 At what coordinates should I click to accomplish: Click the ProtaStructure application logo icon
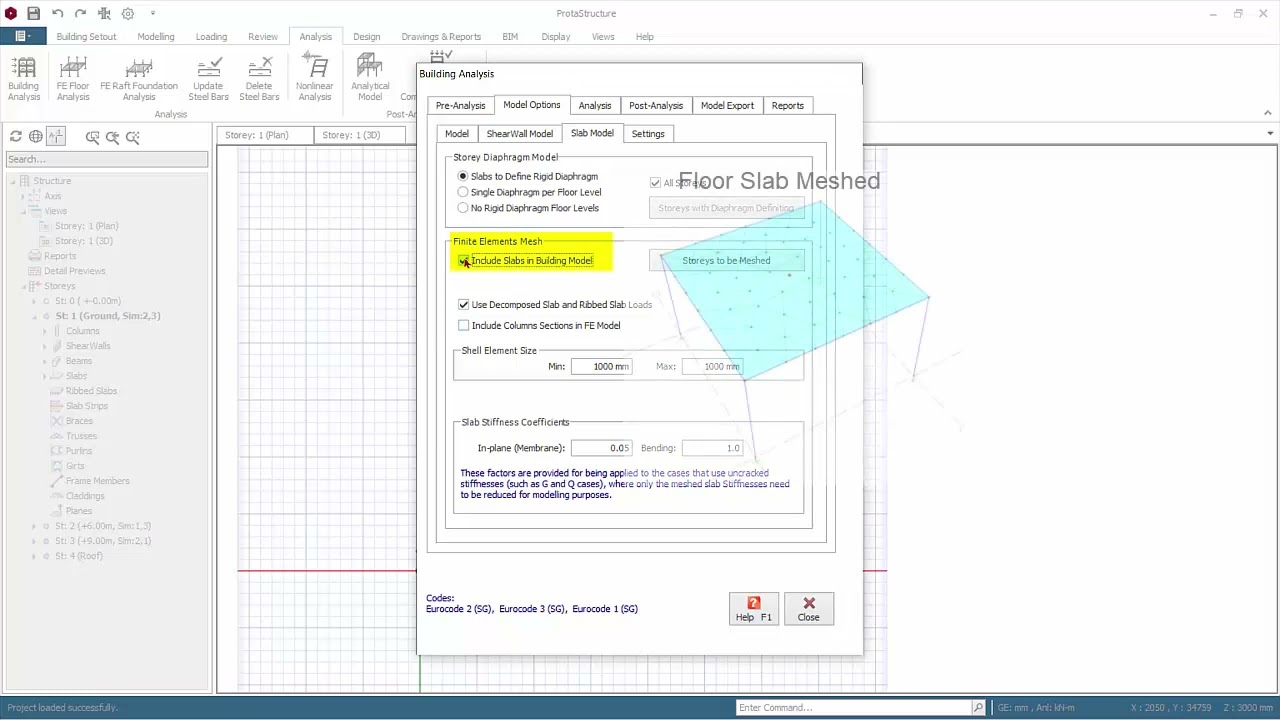coord(10,13)
